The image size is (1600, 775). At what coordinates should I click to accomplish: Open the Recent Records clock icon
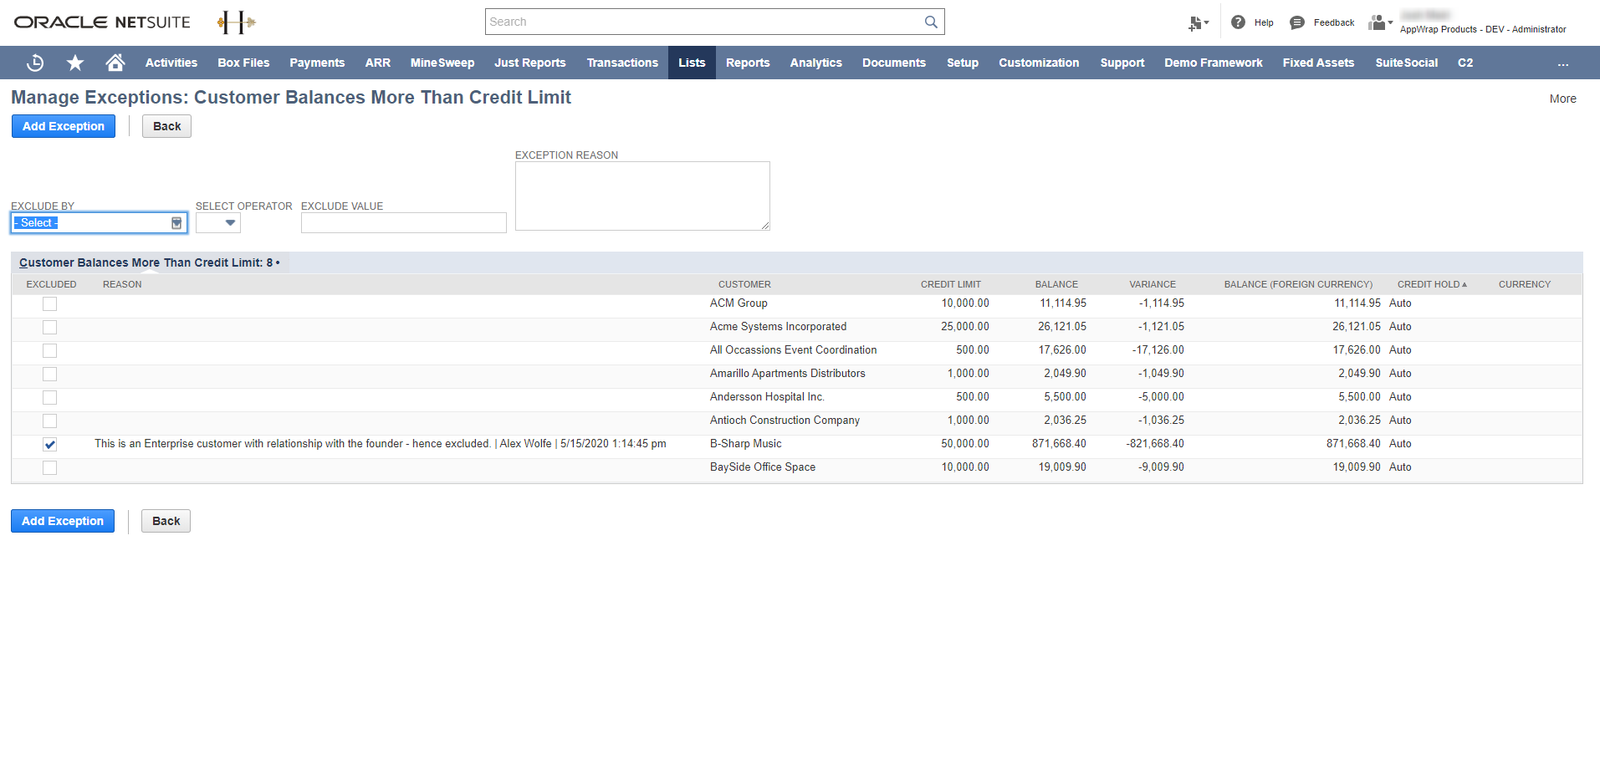coord(35,63)
